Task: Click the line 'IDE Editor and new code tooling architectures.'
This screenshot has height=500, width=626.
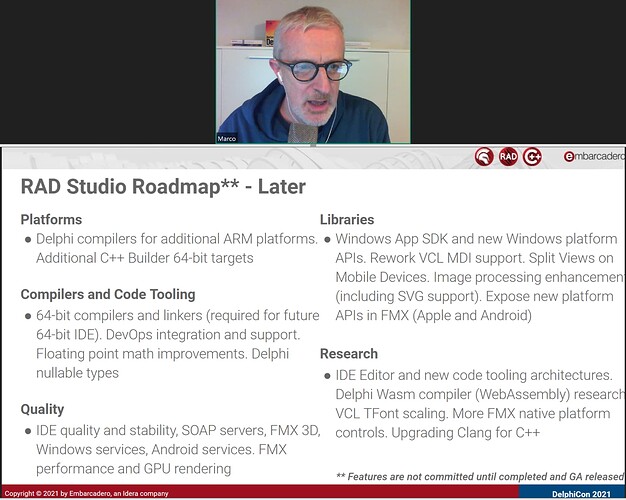Action: click(x=474, y=375)
